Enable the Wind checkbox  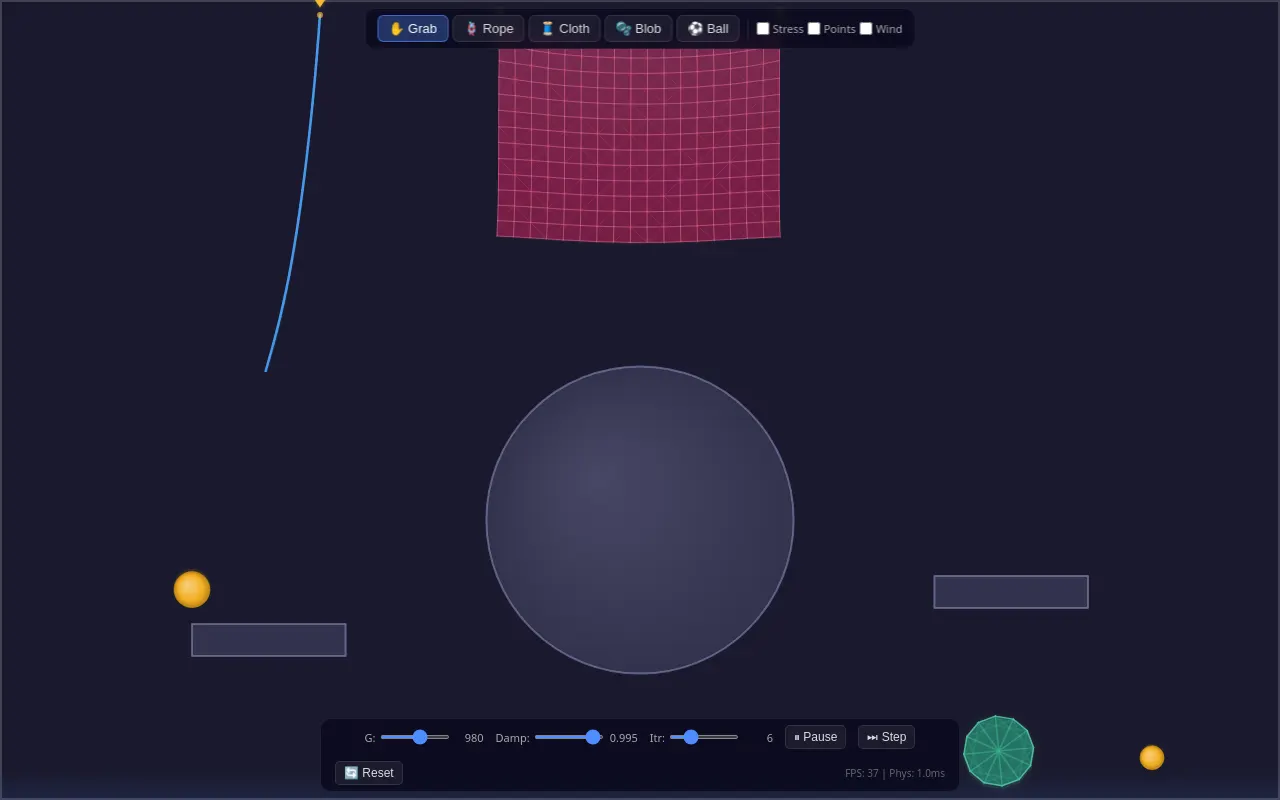pos(866,29)
